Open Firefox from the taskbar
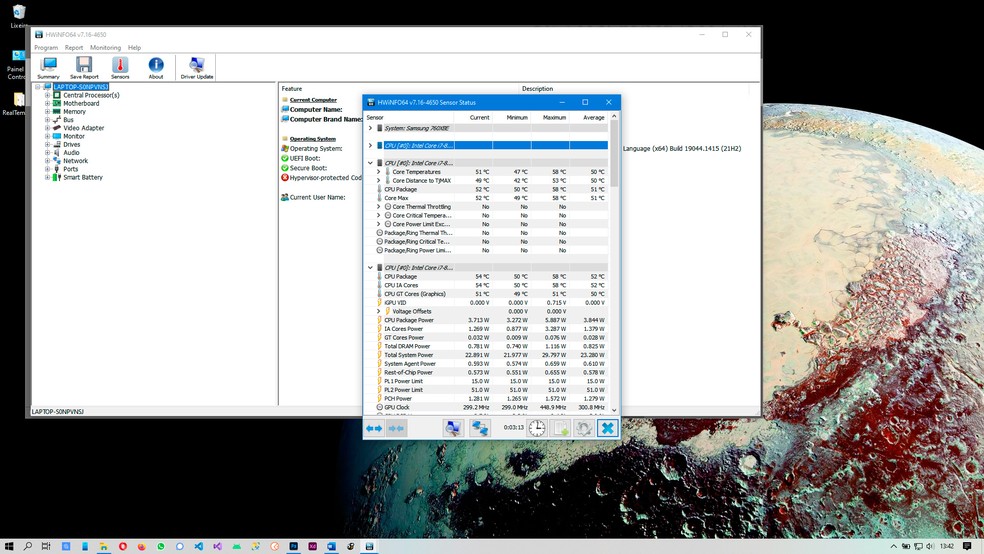This screenshot has height=554, width=984. (x=142, y=546)
